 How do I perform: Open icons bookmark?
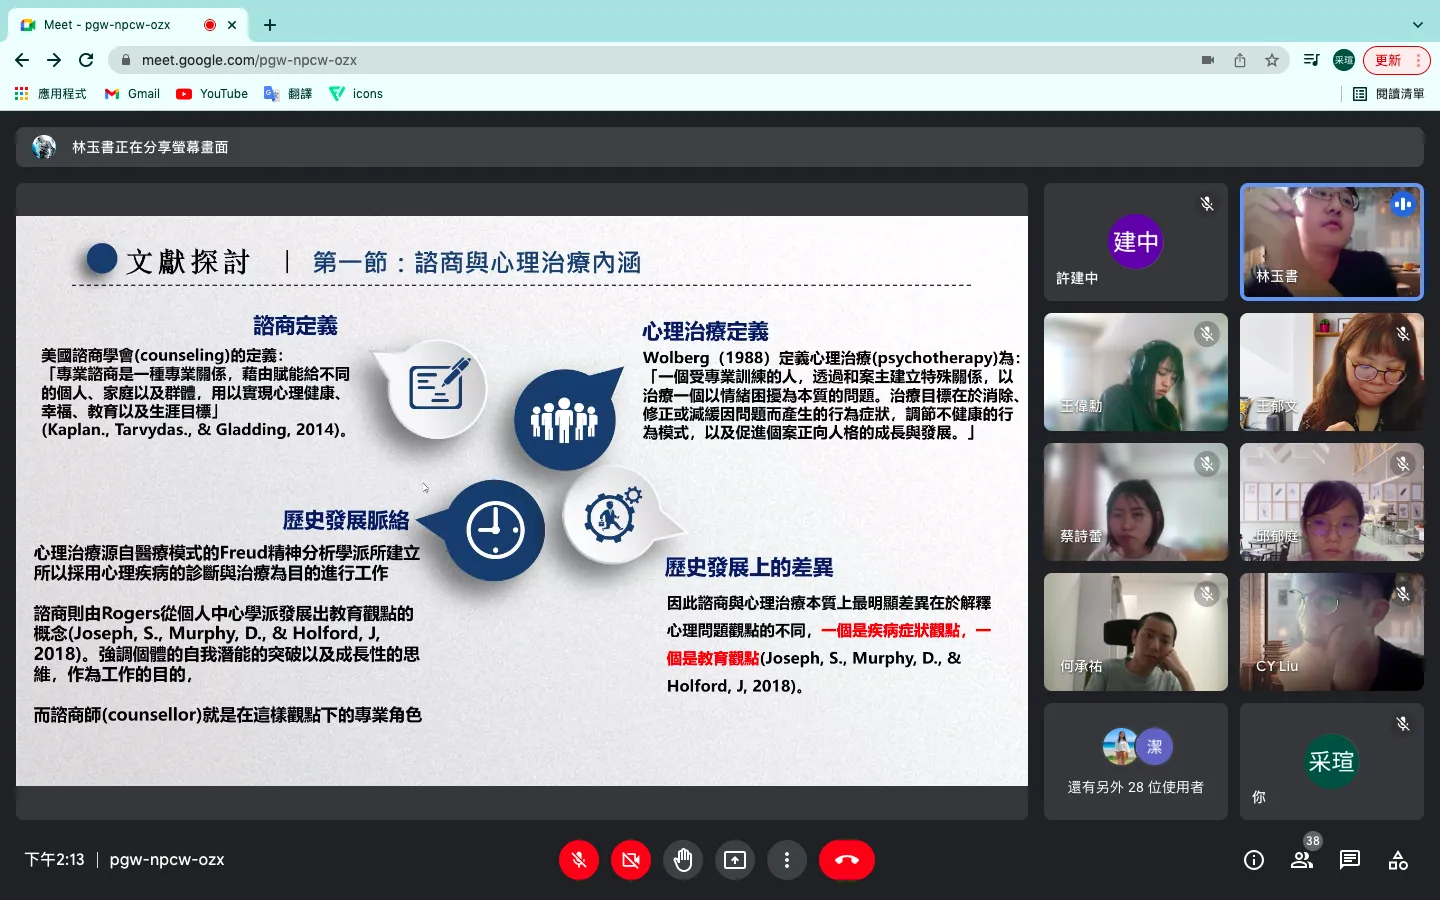[x=356, y=94]
